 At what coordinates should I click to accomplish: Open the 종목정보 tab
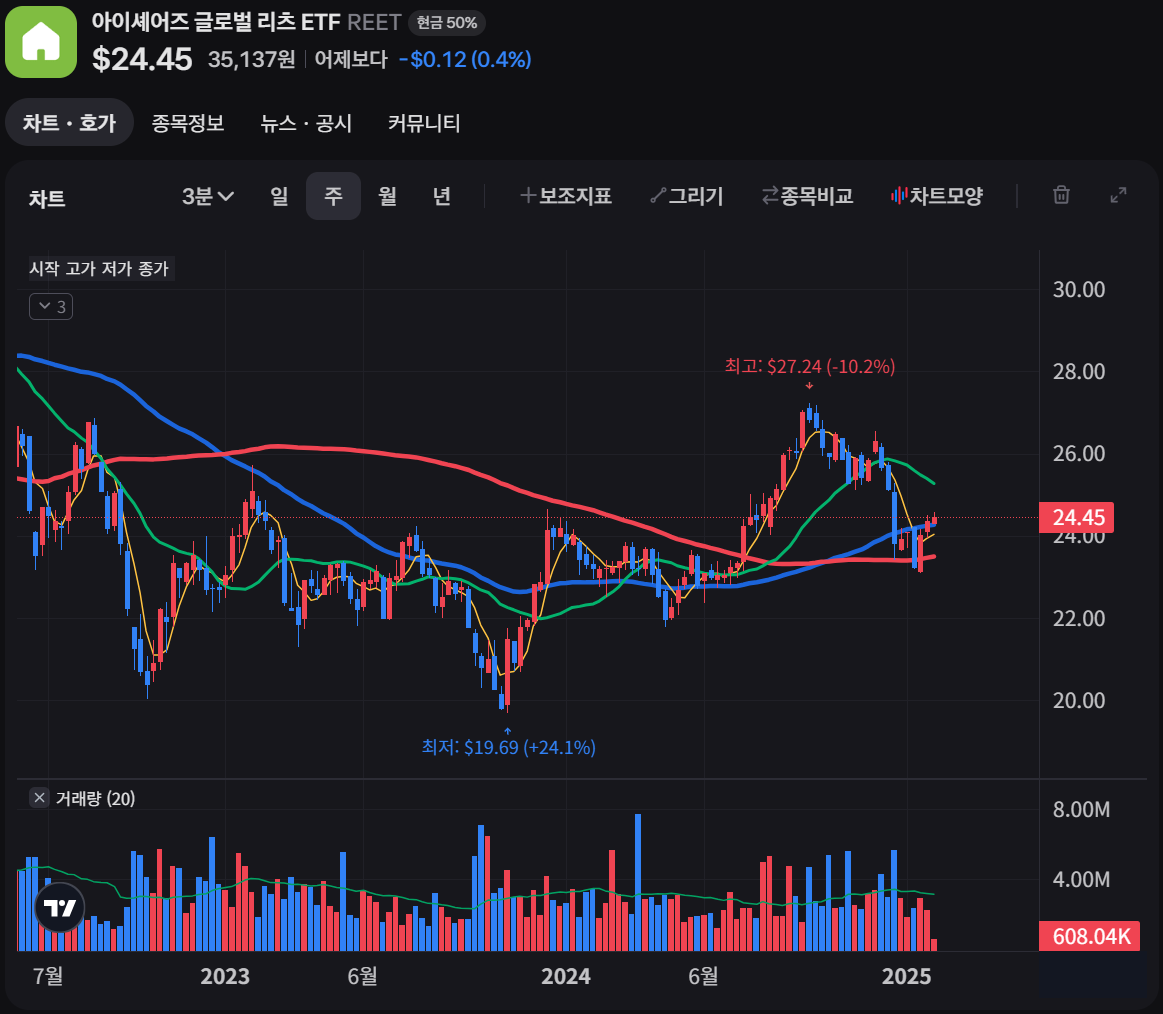[188, 122]
